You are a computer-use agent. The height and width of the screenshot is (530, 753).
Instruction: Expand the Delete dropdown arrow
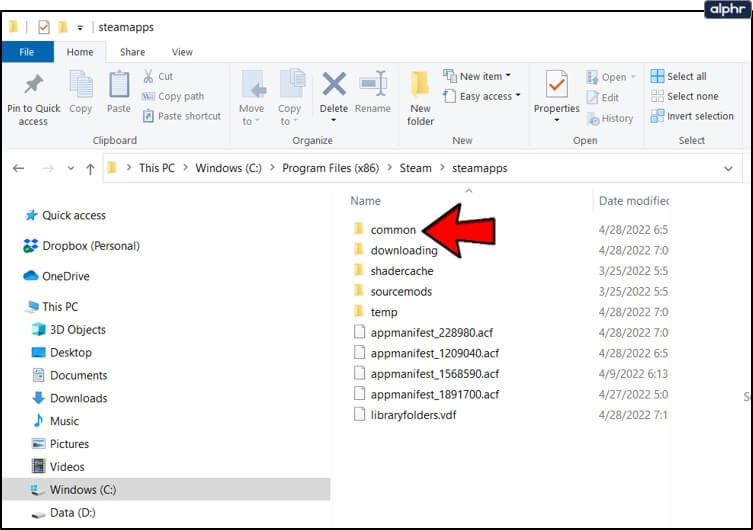coord(334,120)
